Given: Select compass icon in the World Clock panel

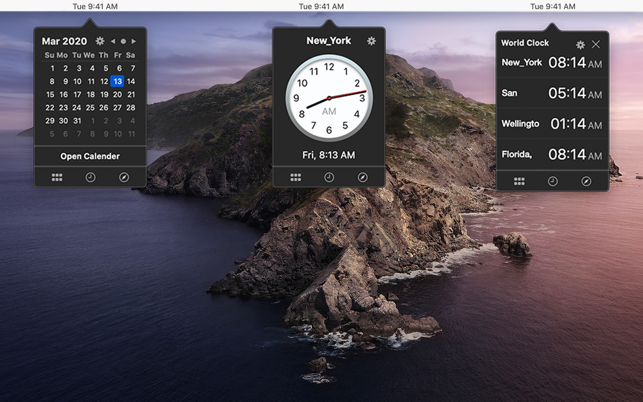Looking at the screenshot, I should [x=586, y=181].
